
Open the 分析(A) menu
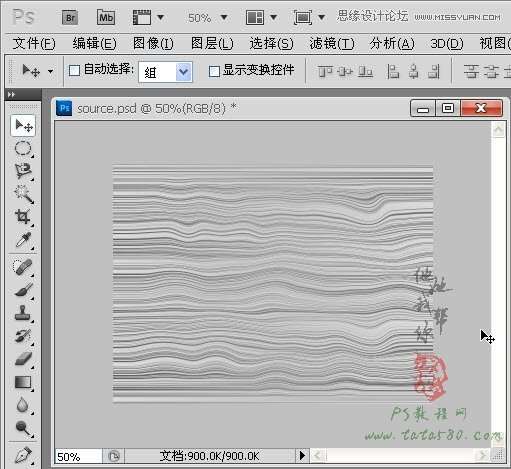392,44
